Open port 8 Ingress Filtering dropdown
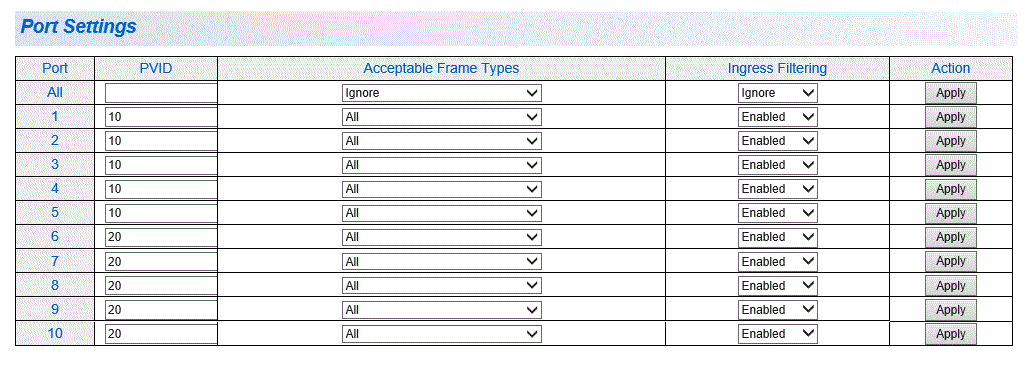Image resolution: width=1027 pixels, height=367 pixels. pyautogui.click(x=777, y=286)
